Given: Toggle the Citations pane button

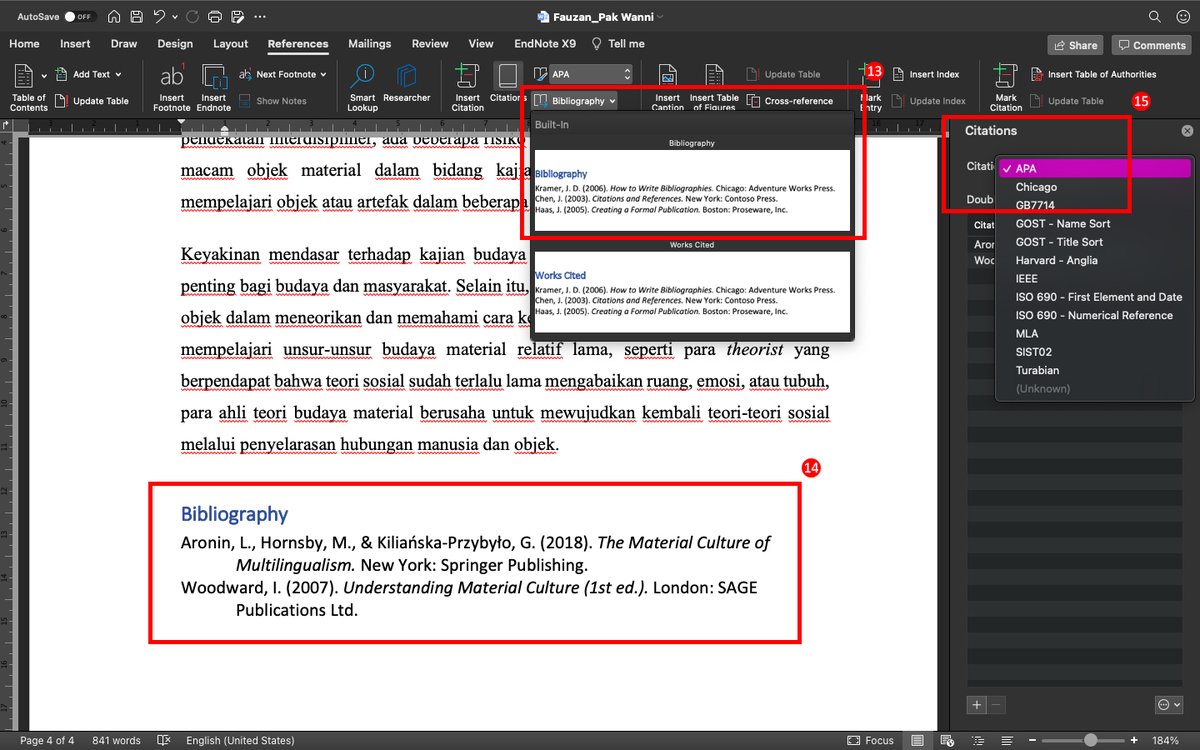Looking at the screenshot, I should click(507, 84).
